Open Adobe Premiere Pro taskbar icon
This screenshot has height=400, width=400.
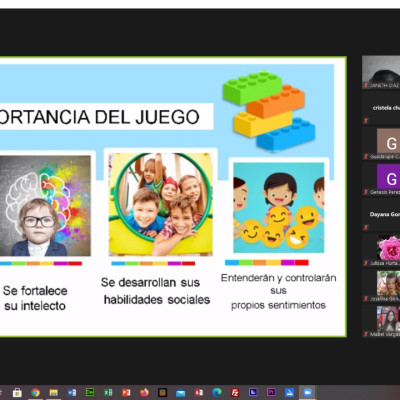pyautogui.click(x=271, y=392)
